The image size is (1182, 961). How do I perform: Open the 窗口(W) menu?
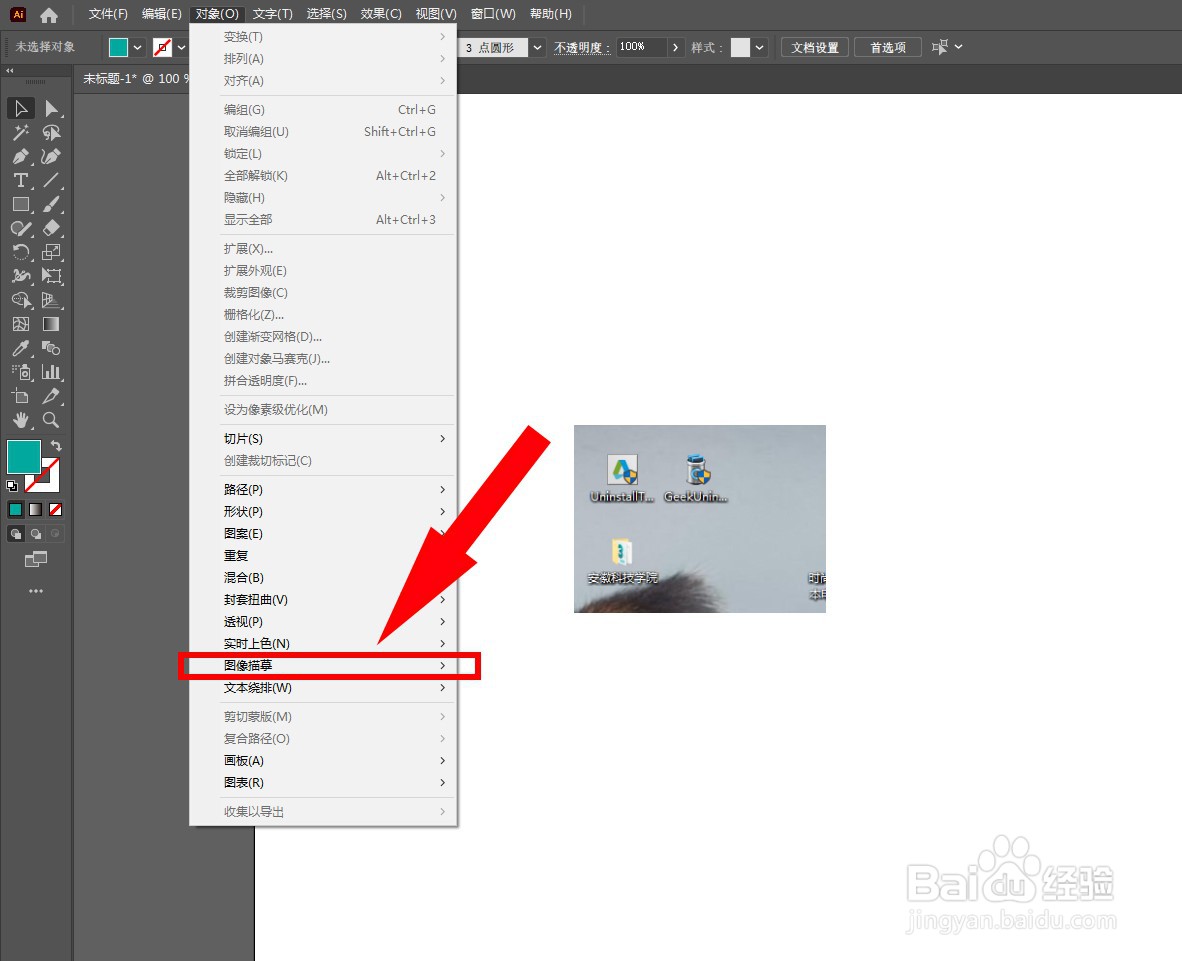493,14
